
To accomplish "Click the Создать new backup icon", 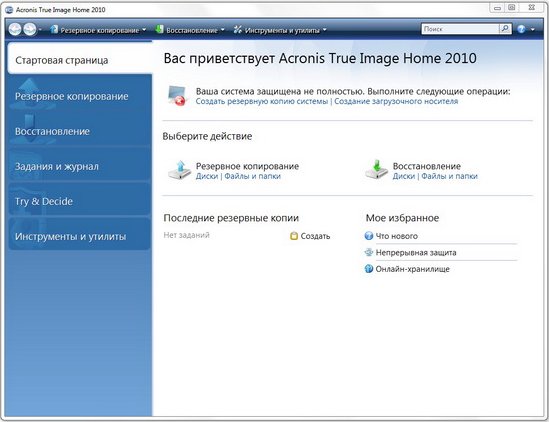I will tap(294, 236).
